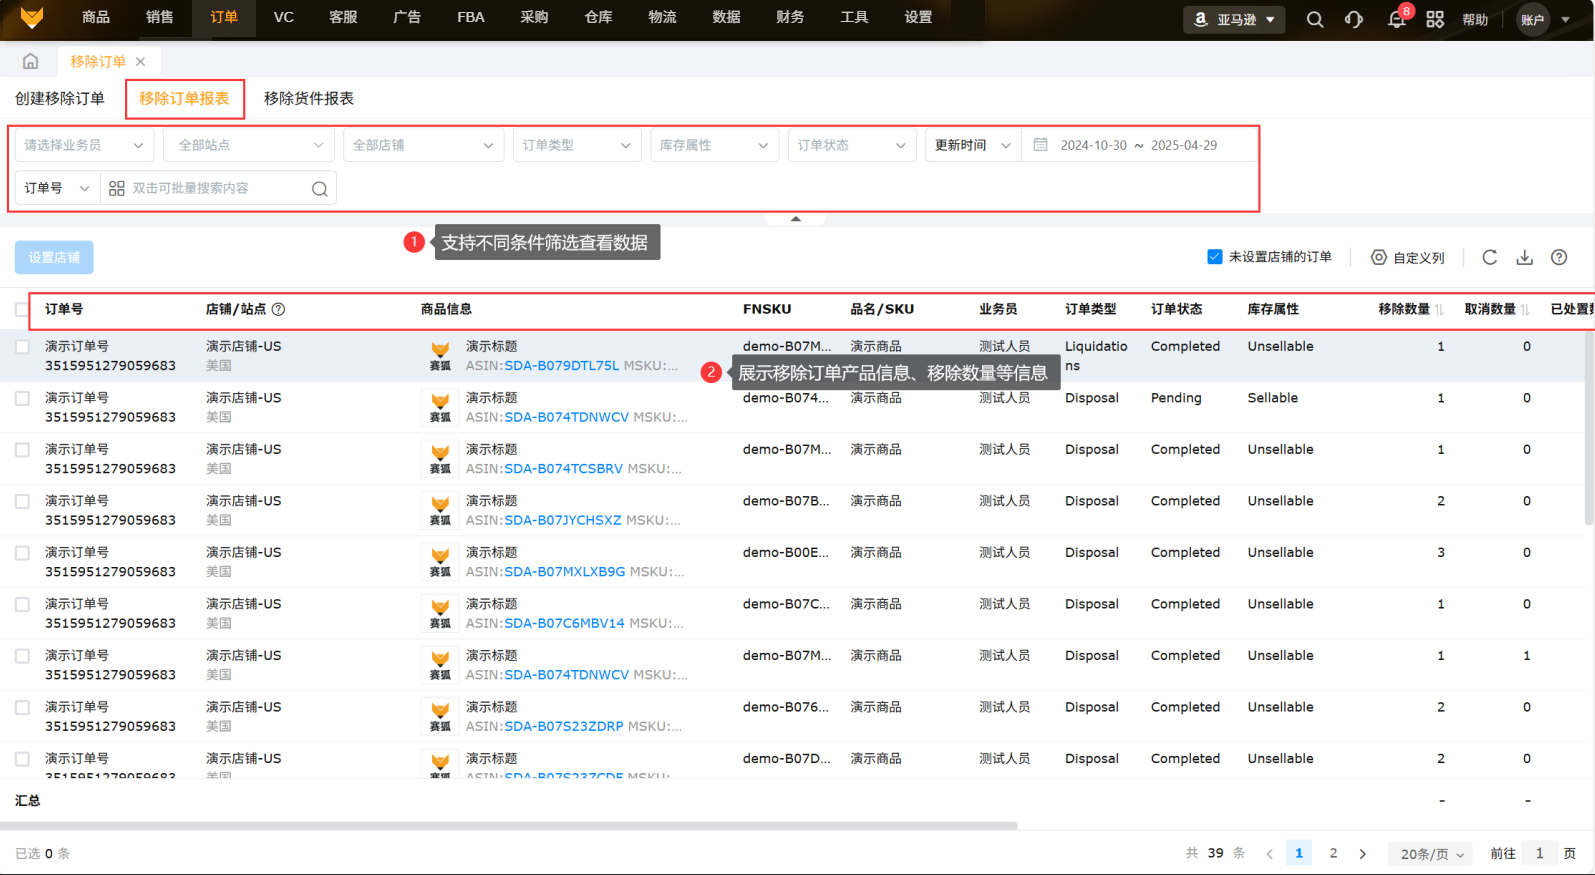
Task: Open the help question mark icon
Action: coord(1559,257)
